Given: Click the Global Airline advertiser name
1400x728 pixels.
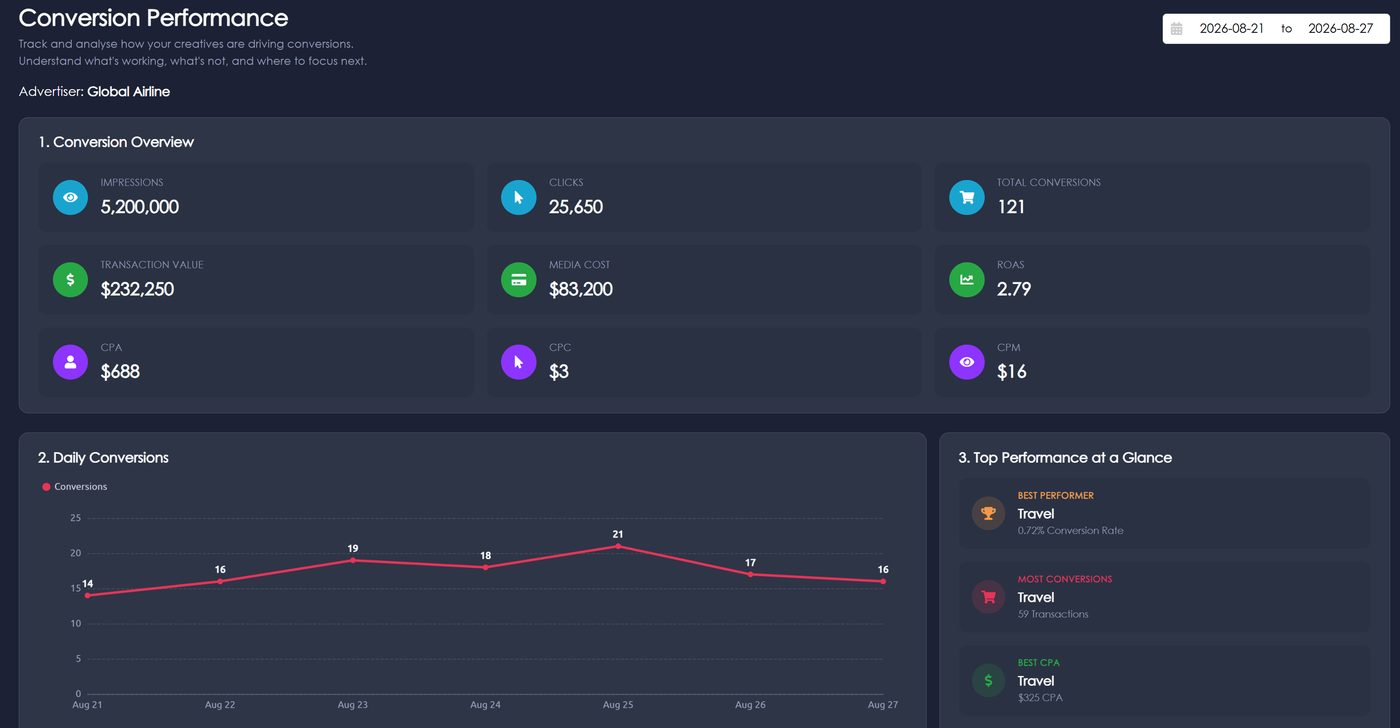Looking at the screenshot, I should [128, 92].
